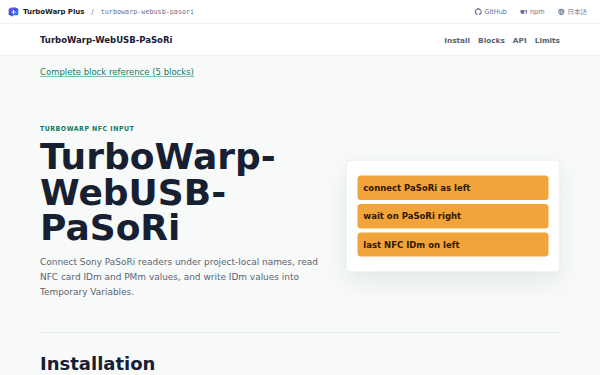
Task: Click the GitHub octocat icon
Action: pos(478,12)
